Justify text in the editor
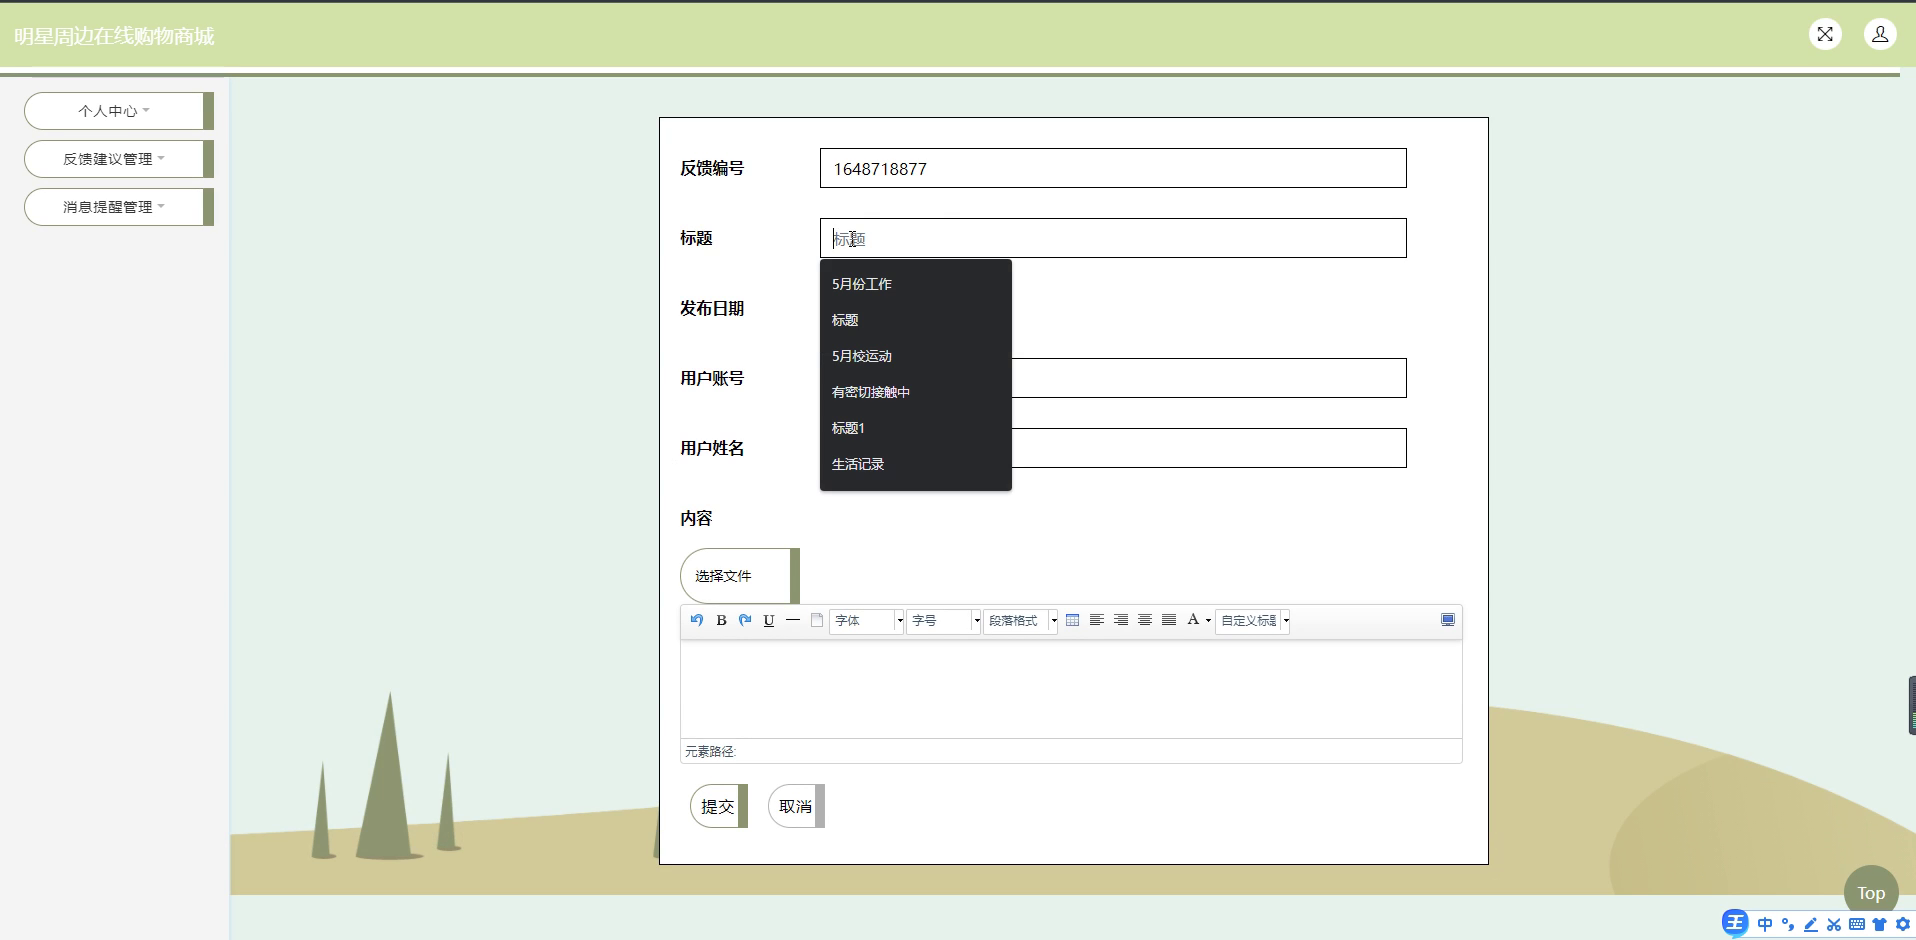 pos(1168,620)
